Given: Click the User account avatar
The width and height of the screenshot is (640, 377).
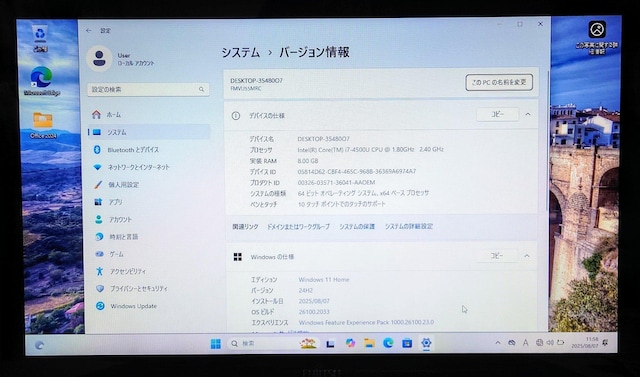Looking at the screenshot, I should point(99,58).
